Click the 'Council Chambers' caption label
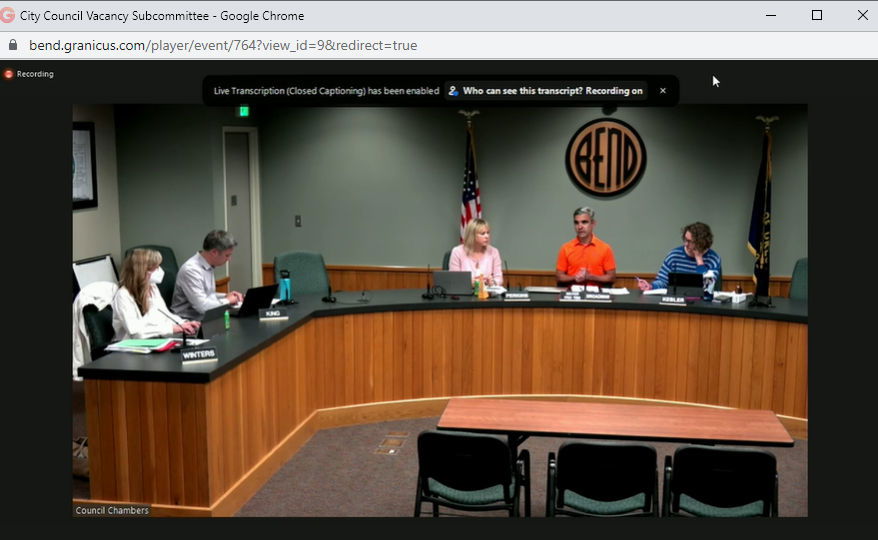The image size is (878, 540). (x=112, y=510)
